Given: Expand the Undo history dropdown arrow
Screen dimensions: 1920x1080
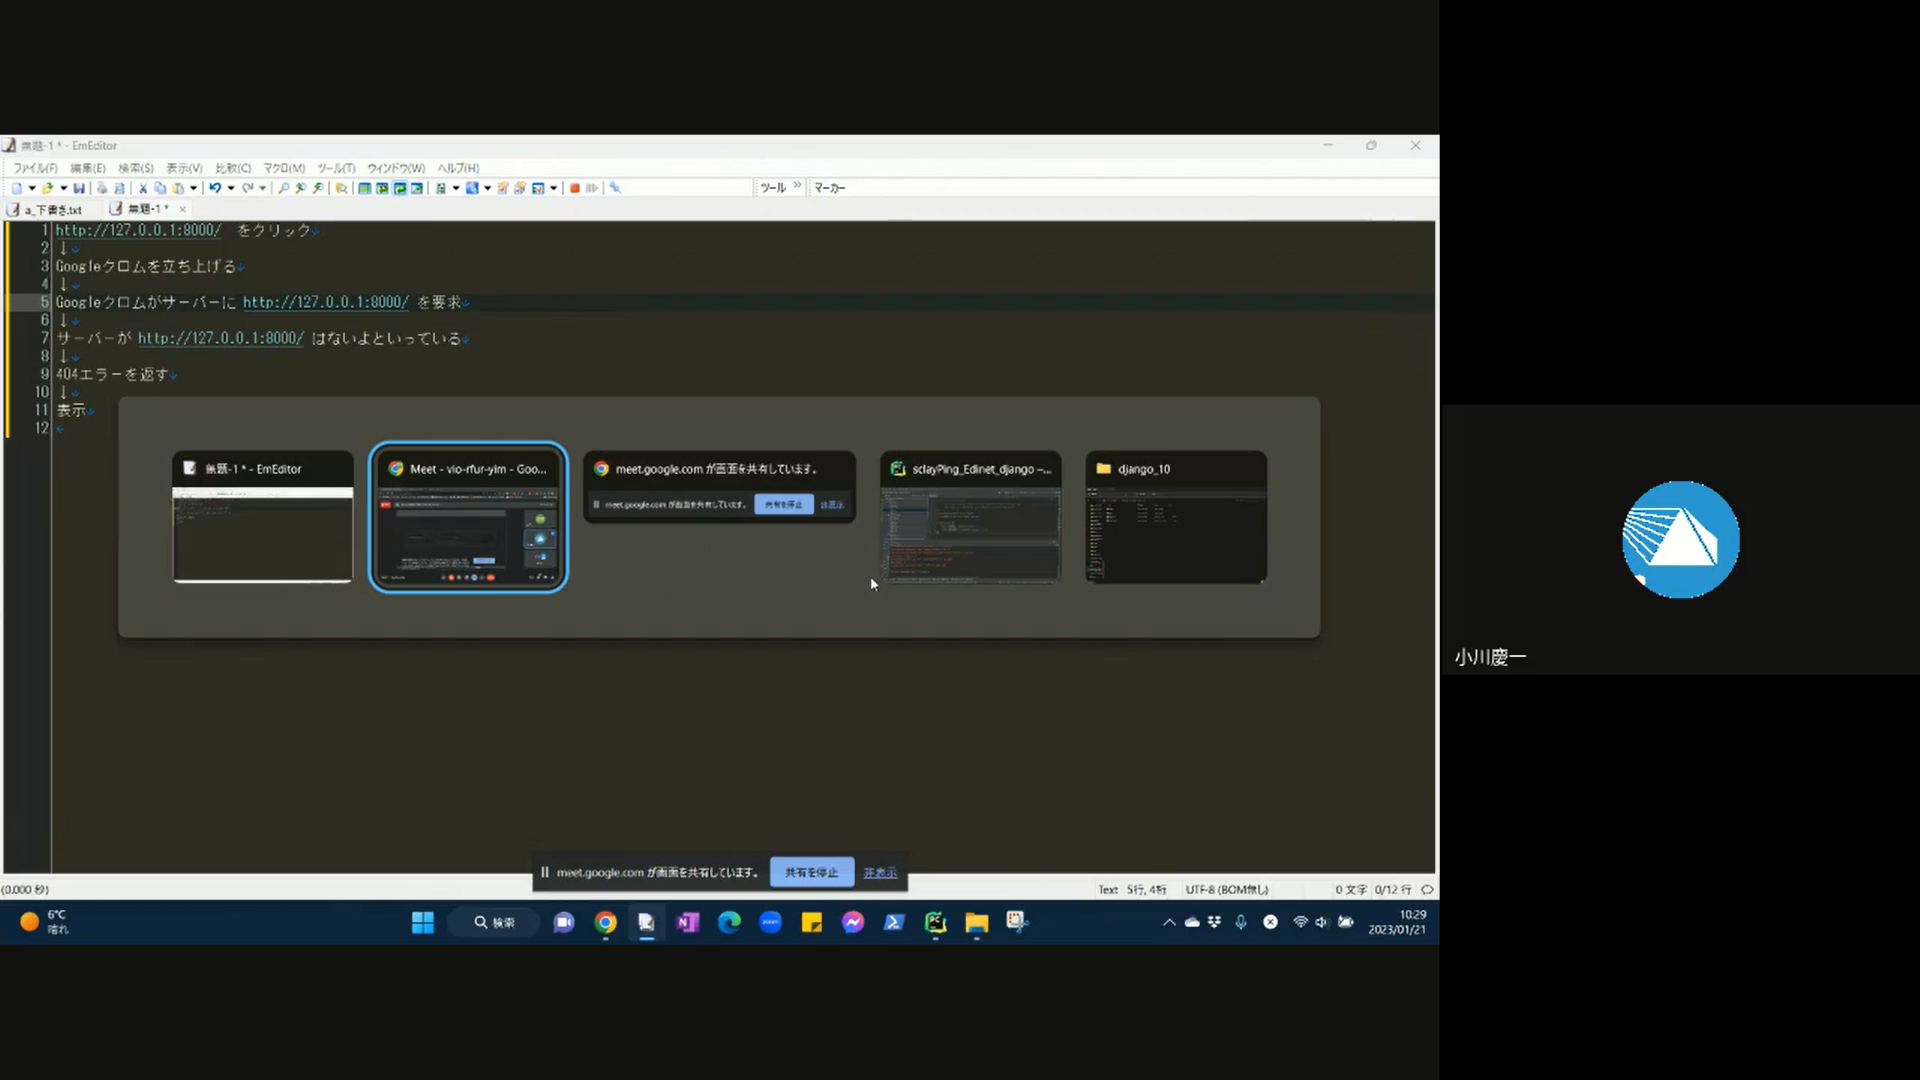Looking at the screenshot, I should pos(231,188).
